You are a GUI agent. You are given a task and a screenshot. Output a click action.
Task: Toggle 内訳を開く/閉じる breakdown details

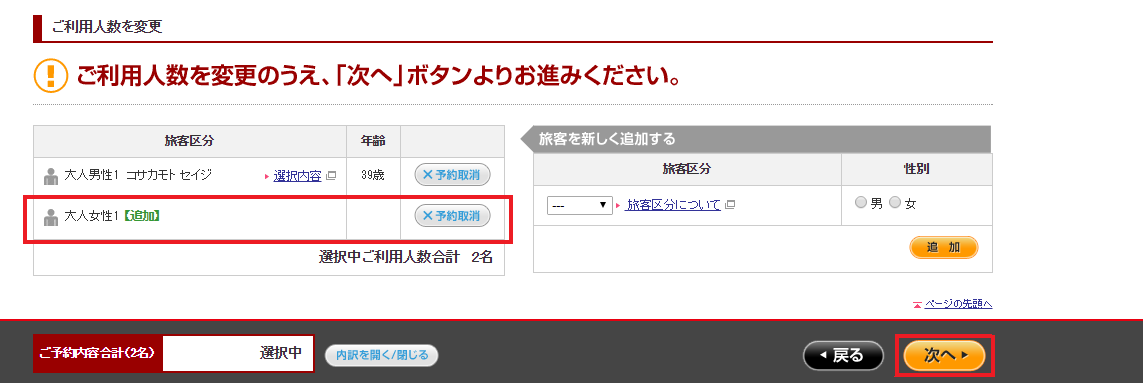coord(381,355)
